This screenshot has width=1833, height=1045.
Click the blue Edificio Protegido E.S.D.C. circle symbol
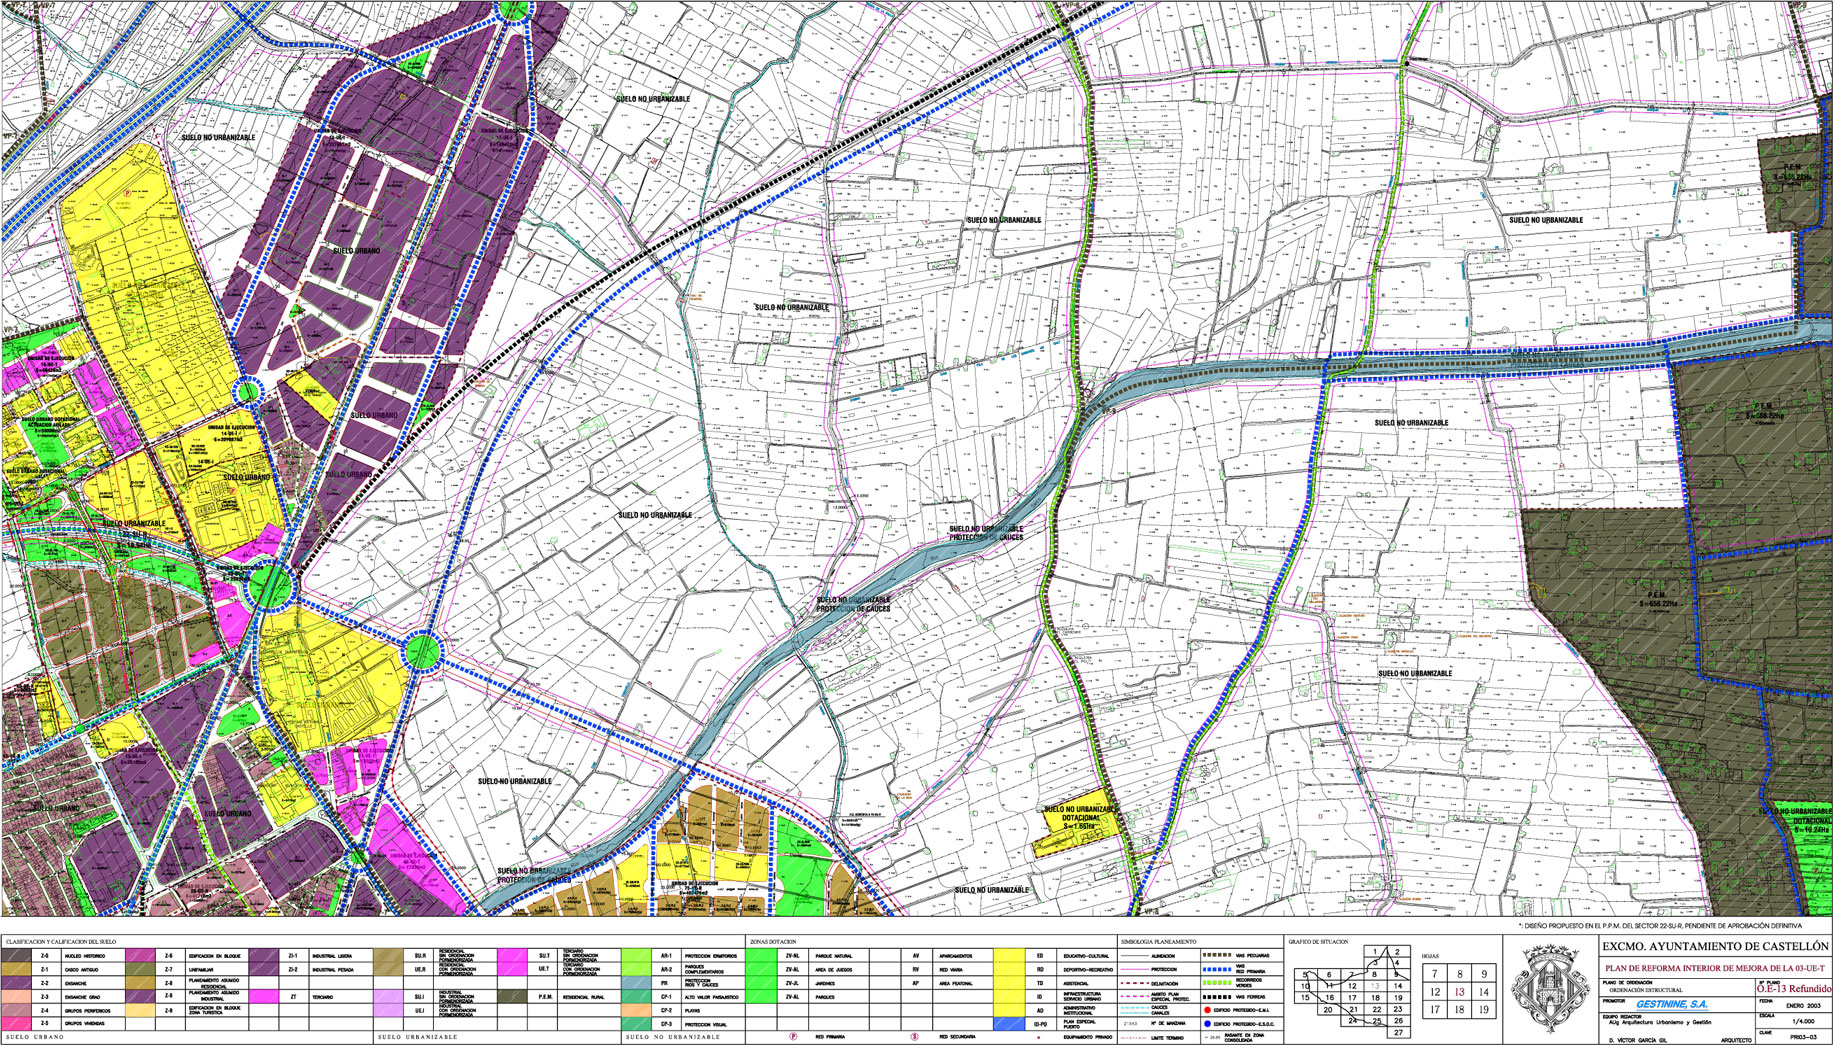coord(1207,1024)
